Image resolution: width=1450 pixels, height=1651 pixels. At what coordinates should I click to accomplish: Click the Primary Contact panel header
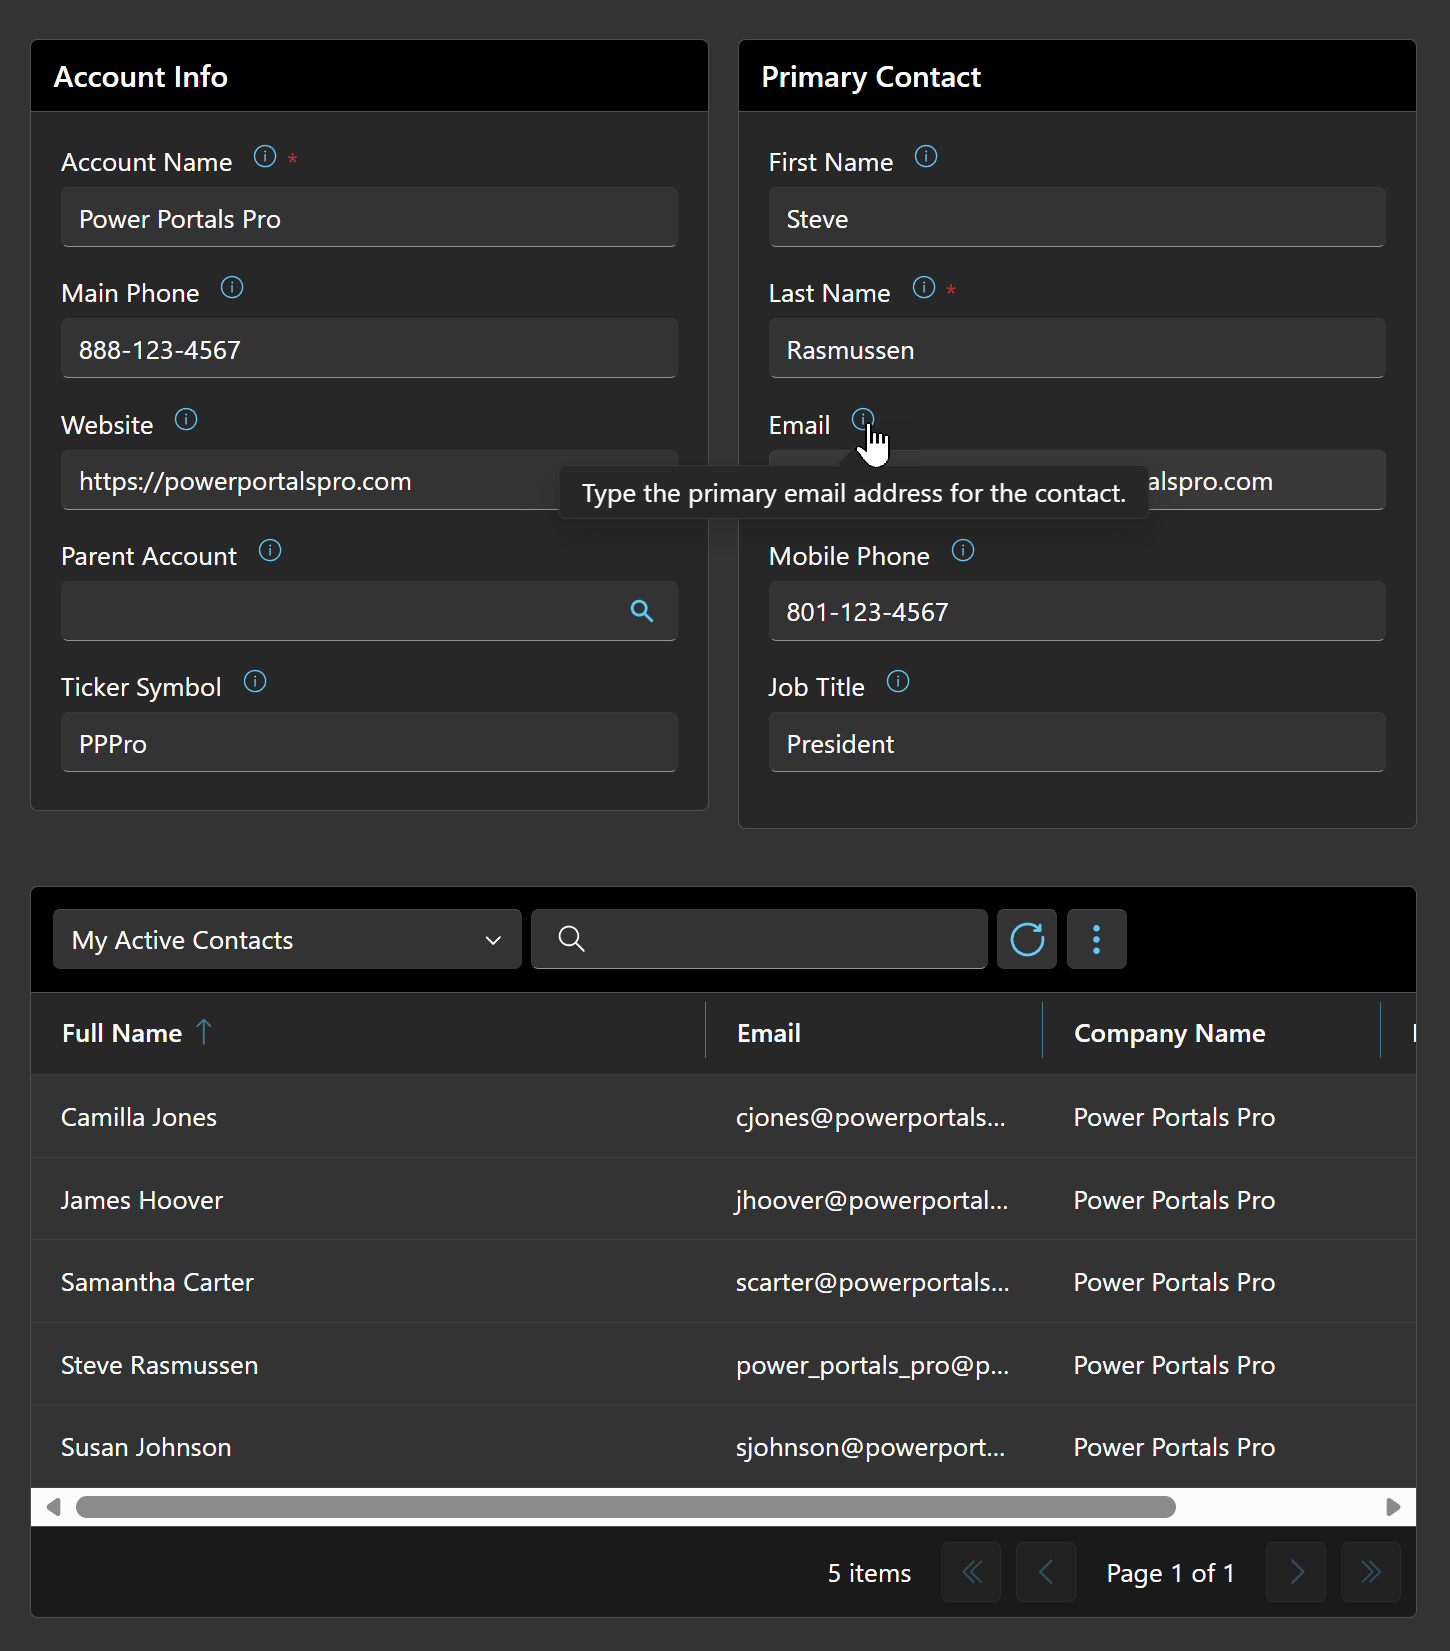[1077, 76]
